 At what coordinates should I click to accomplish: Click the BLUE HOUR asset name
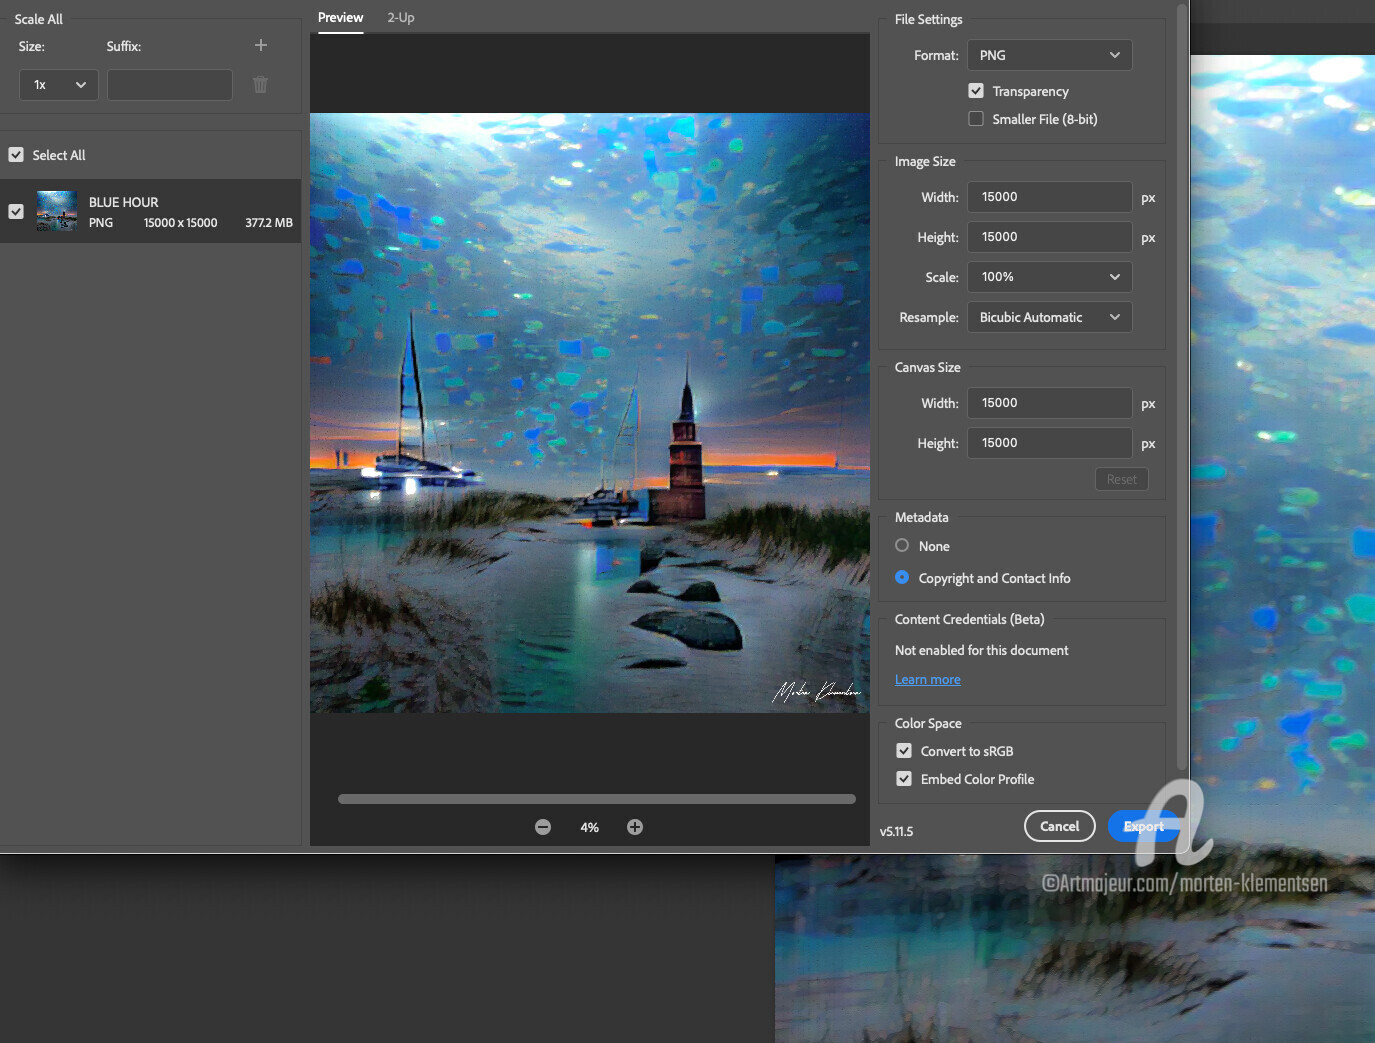(124, 202)
